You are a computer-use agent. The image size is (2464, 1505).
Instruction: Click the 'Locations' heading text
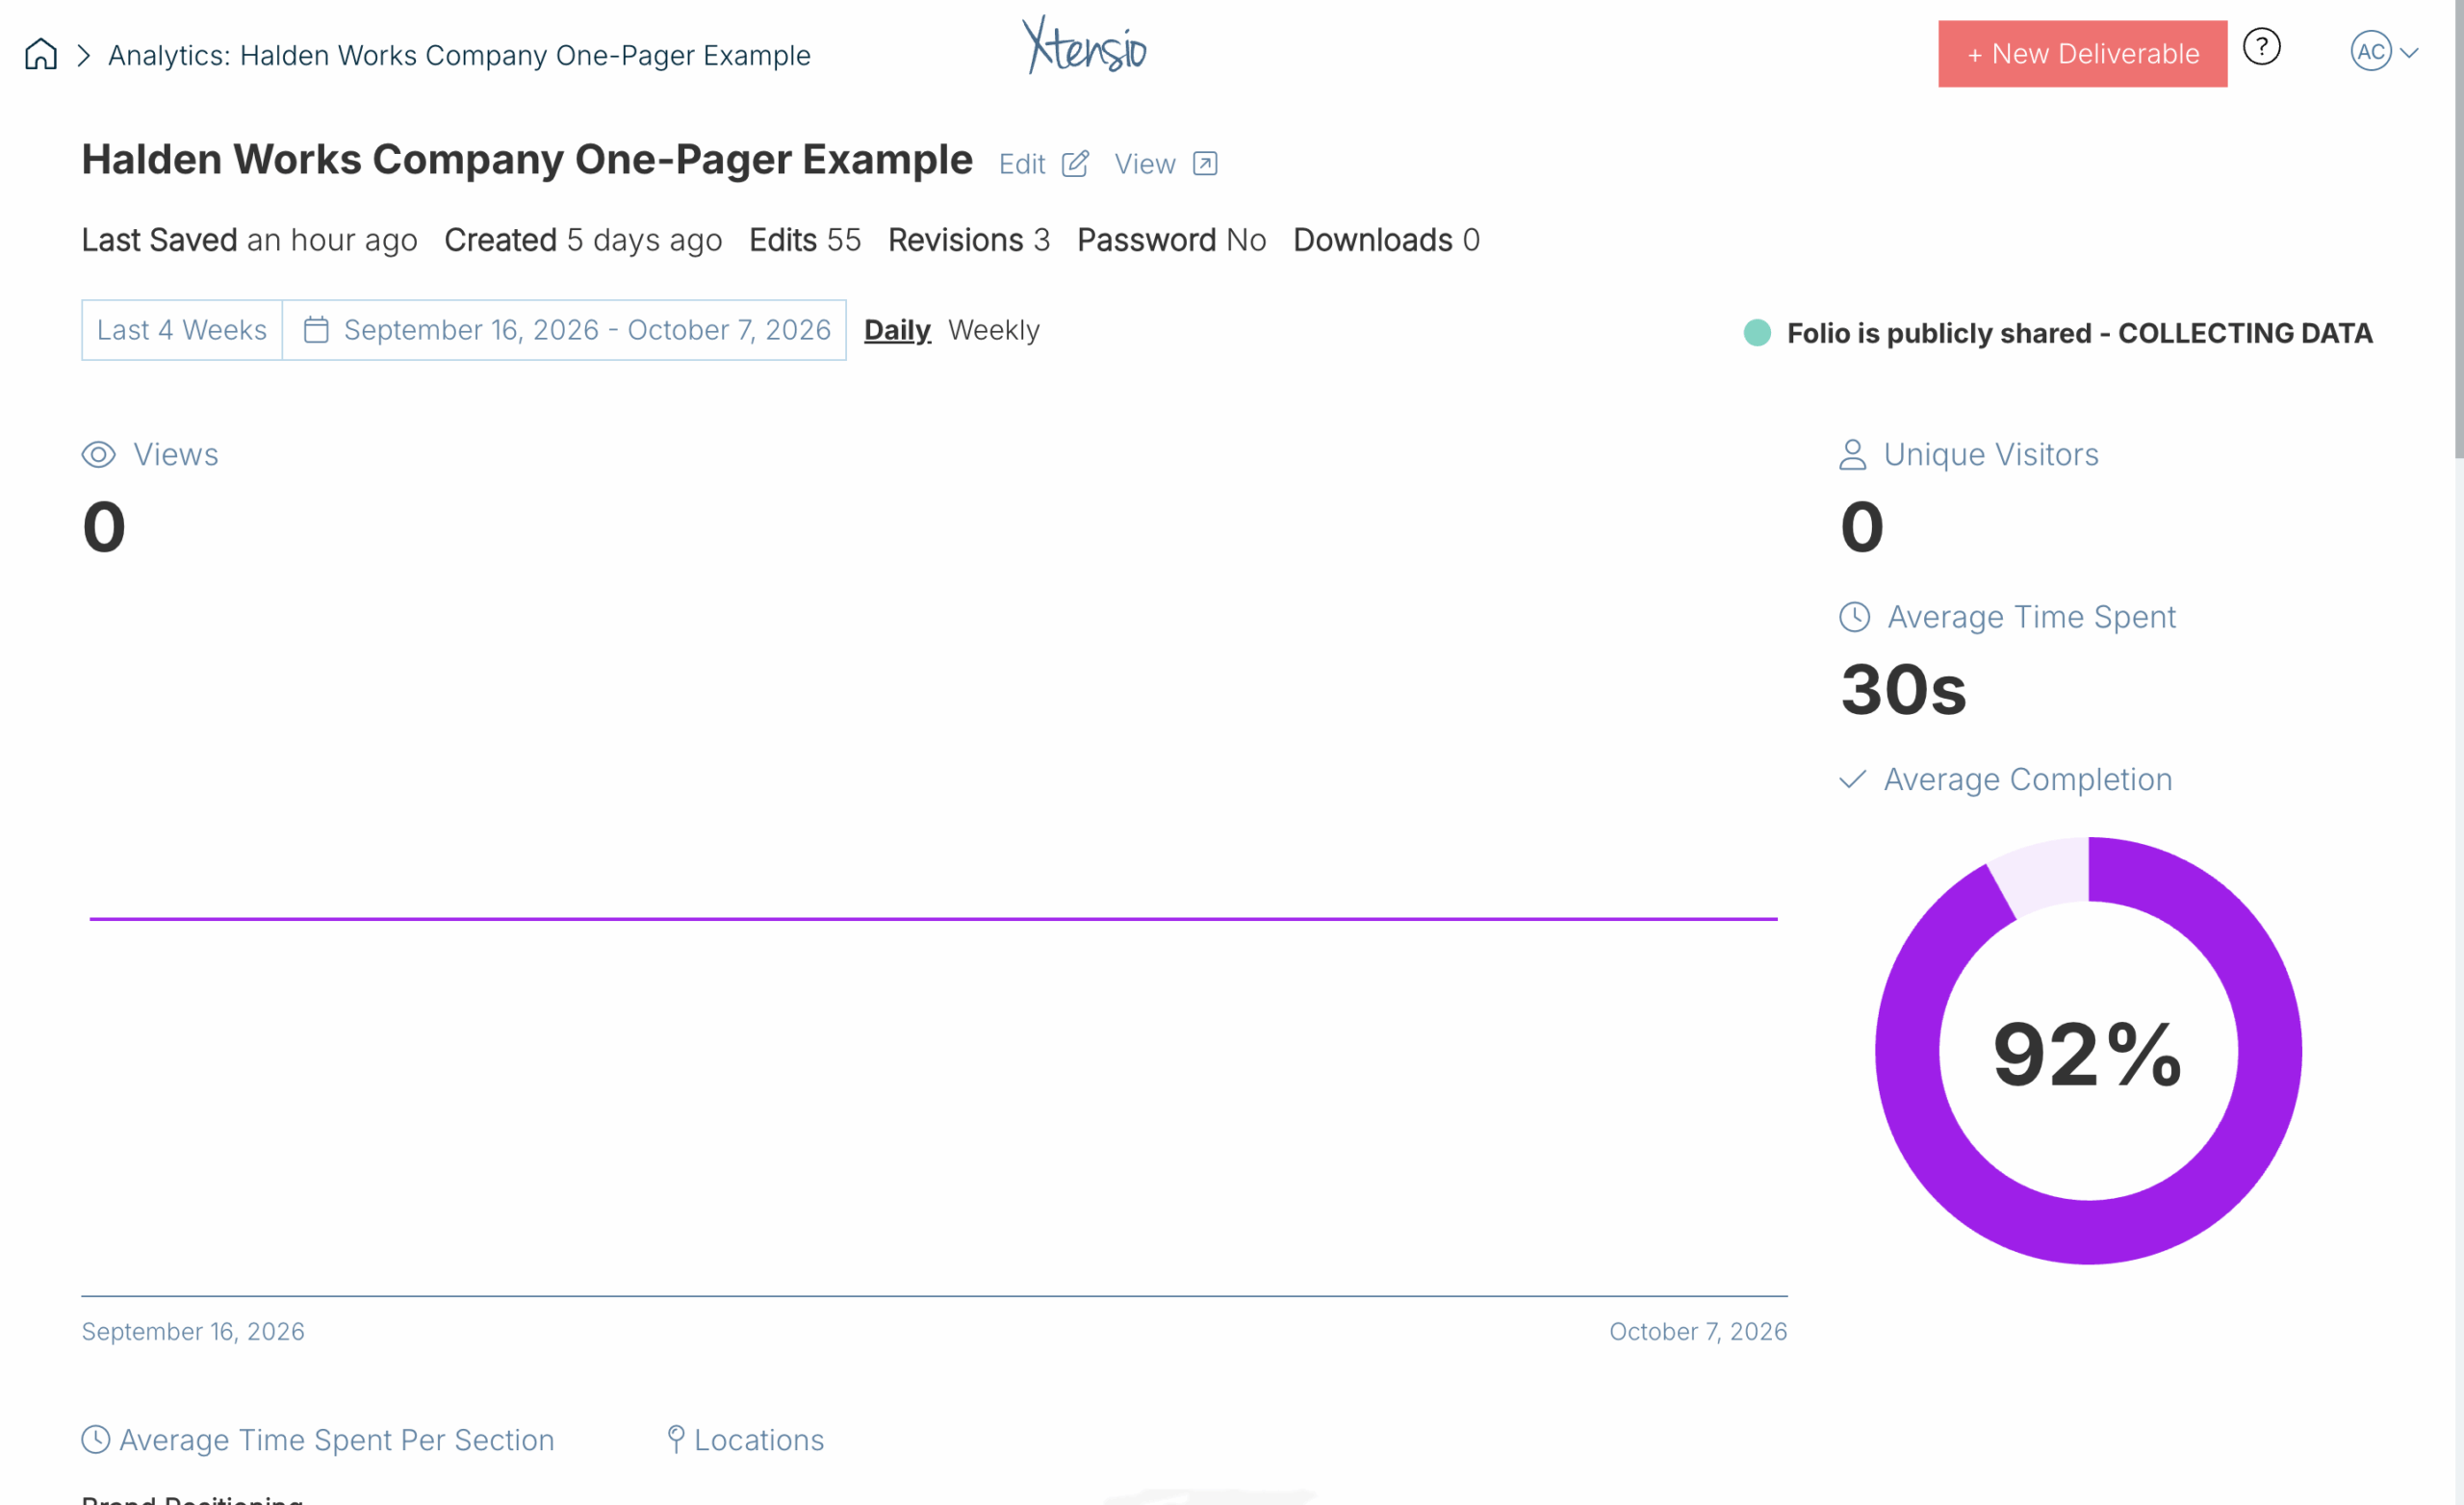759,1440
